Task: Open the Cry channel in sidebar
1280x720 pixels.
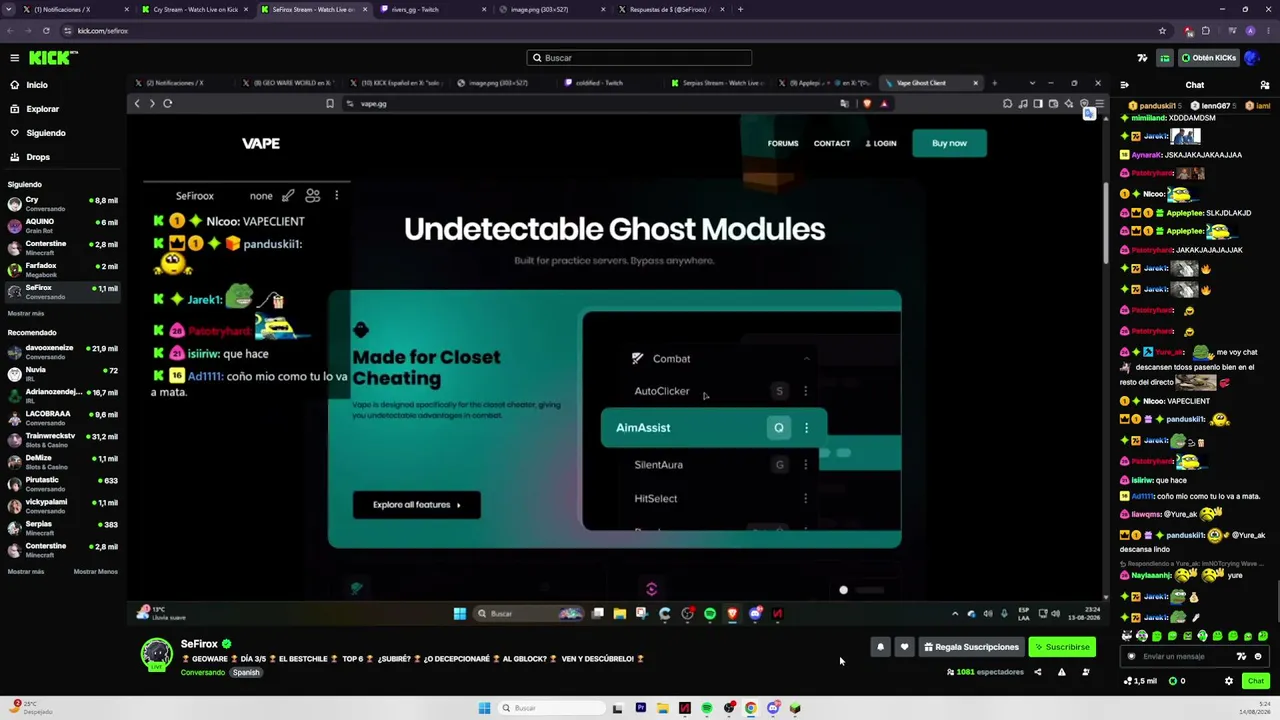Action: coord(62,204)
